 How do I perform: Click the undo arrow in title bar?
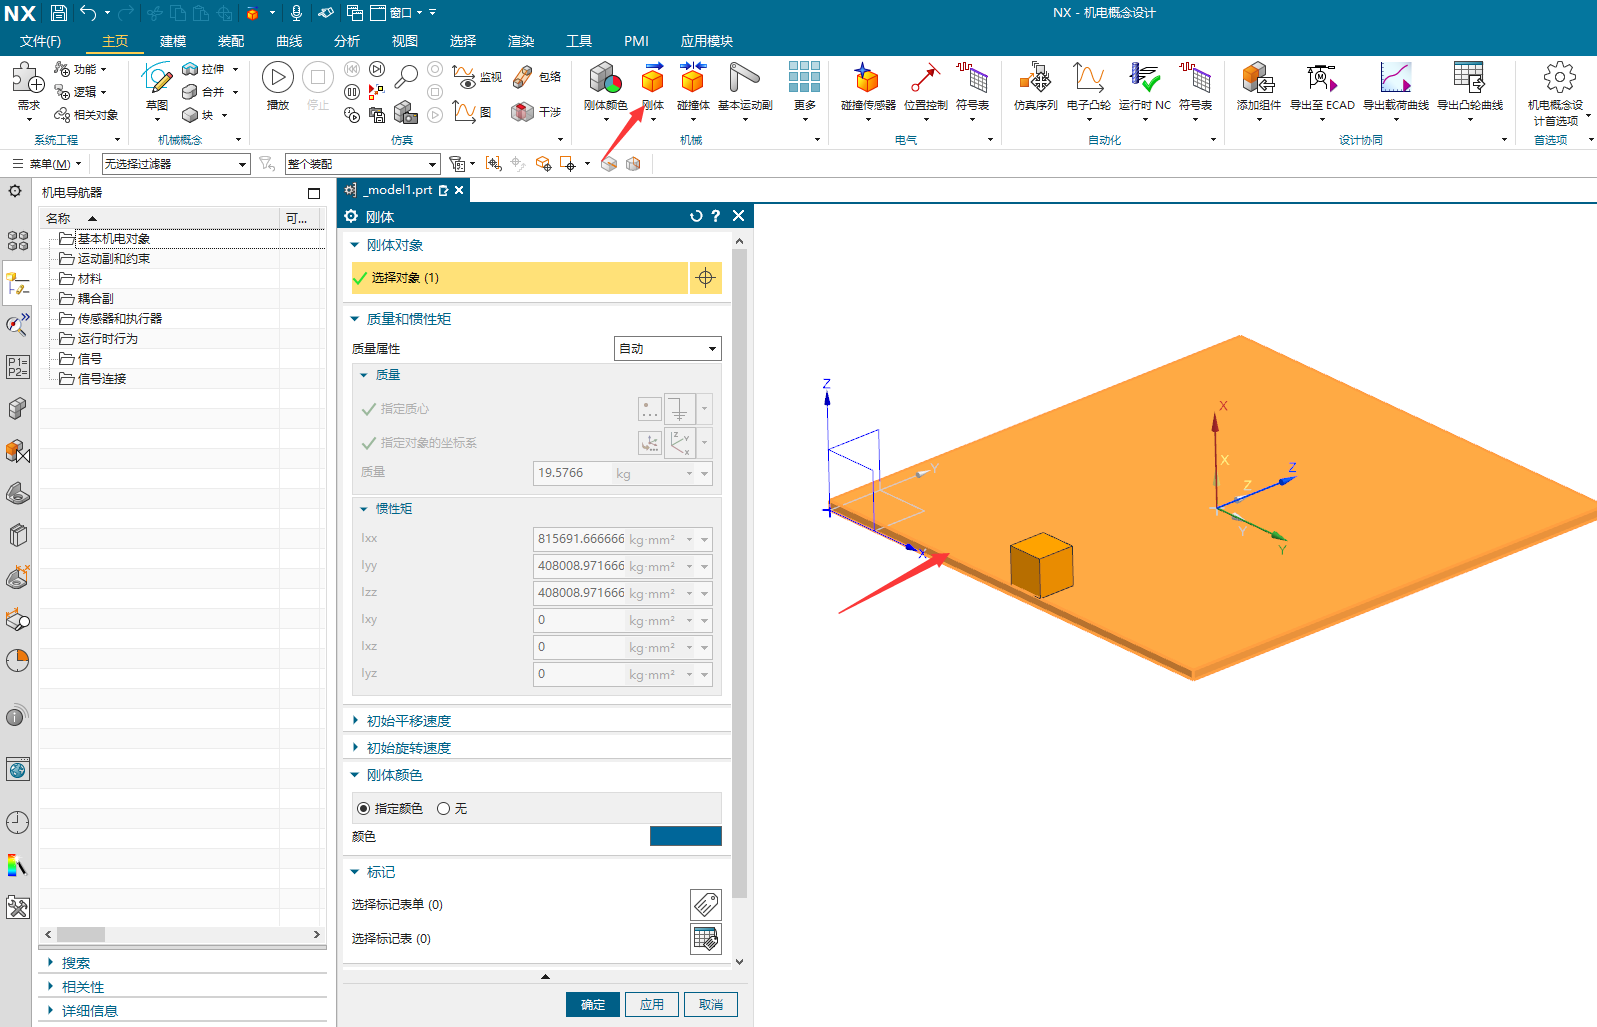point(88,13)
